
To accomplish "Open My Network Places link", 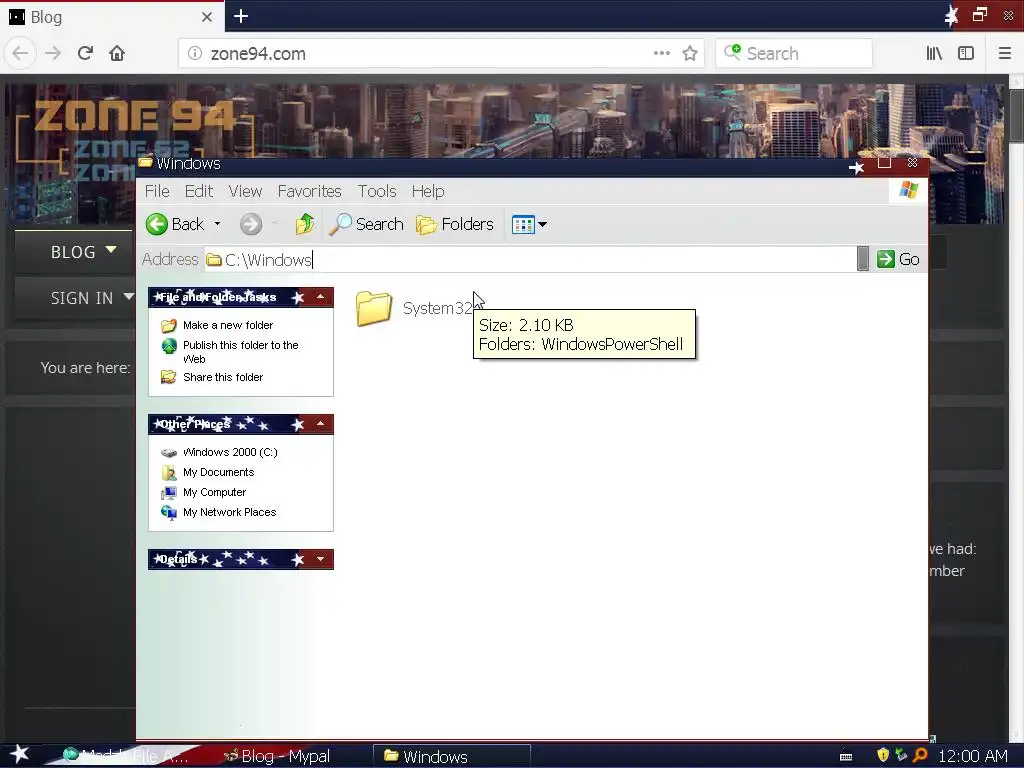I will click(229, 512).
